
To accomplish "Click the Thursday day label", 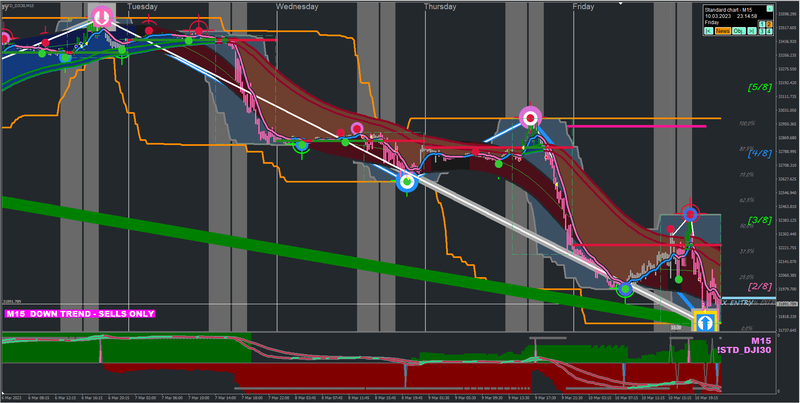I will [440, 7].
